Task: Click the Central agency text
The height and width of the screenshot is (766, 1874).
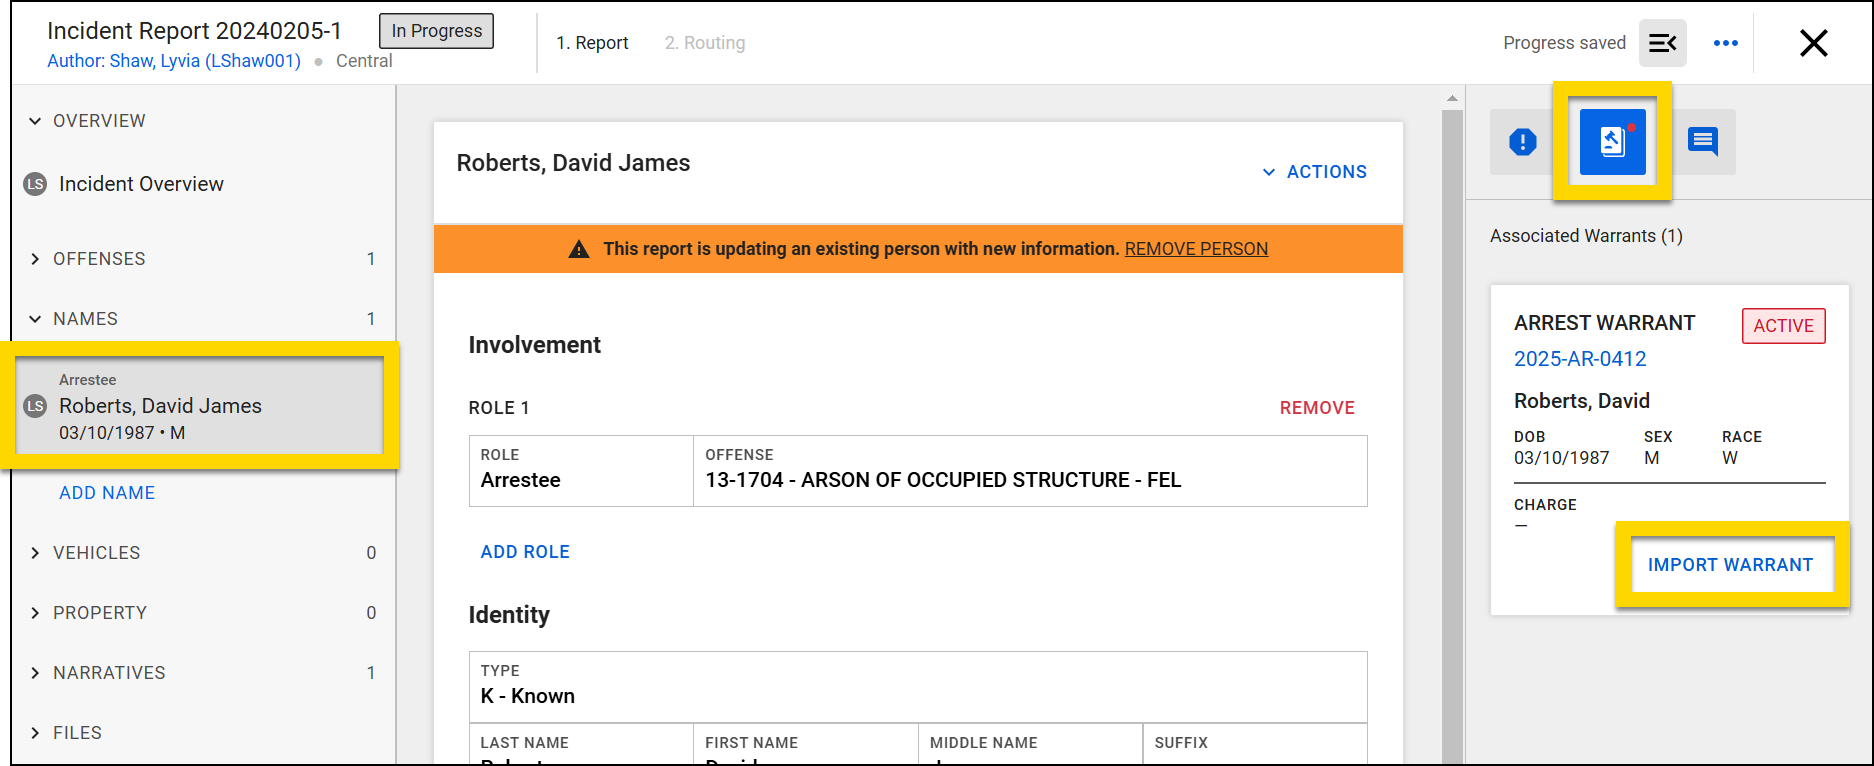Action: point(364,61)
